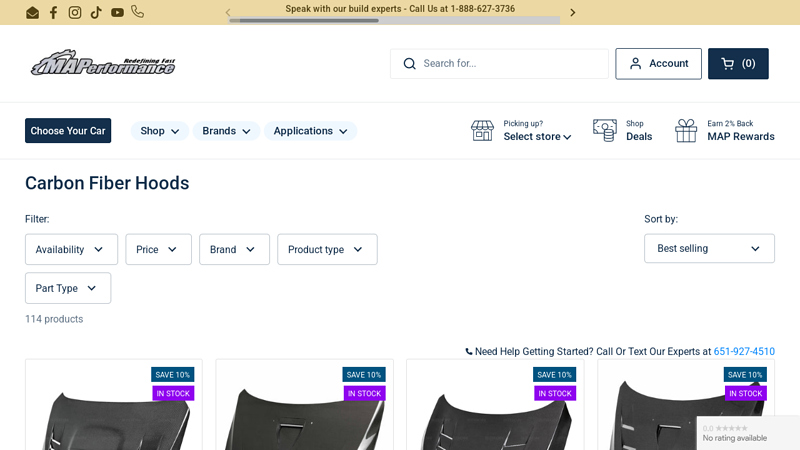Screen dimensions: 800x450
Task: Call the 651-927-4510 phone link
Action: 743,352
